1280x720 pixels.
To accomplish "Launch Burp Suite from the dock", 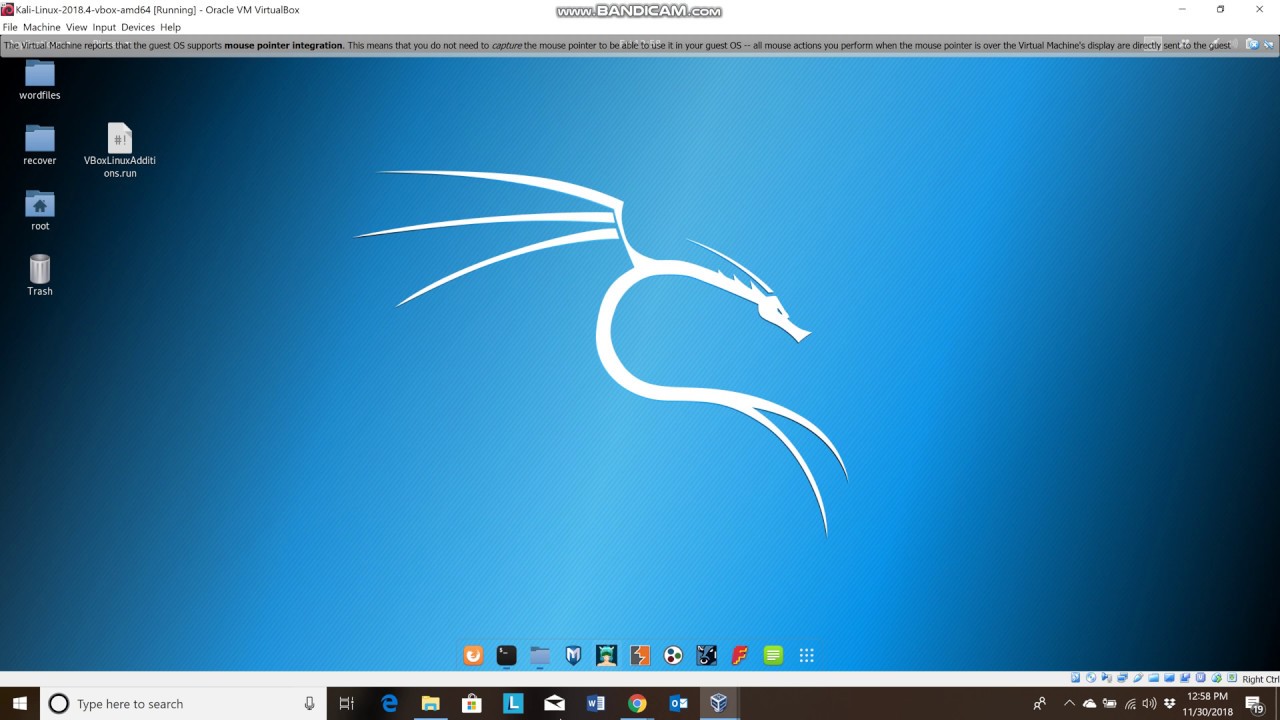I will pyautogui.click(x=640, y=655).
